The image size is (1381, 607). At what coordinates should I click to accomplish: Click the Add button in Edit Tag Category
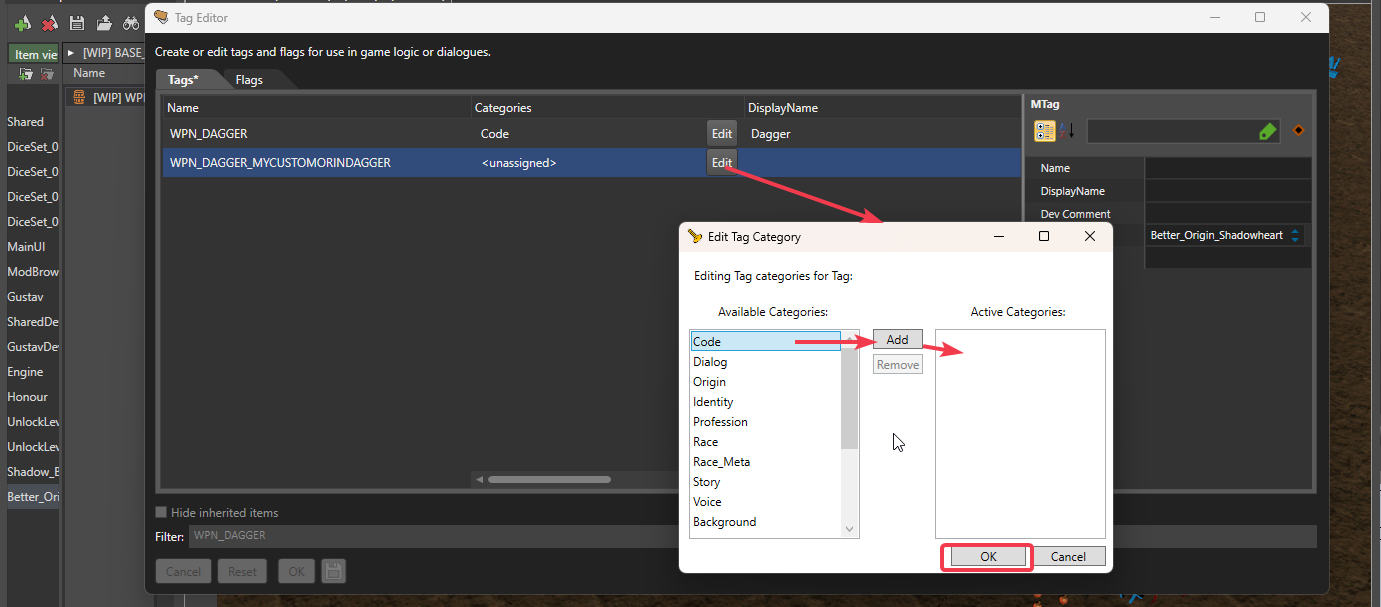coord(897,340)
